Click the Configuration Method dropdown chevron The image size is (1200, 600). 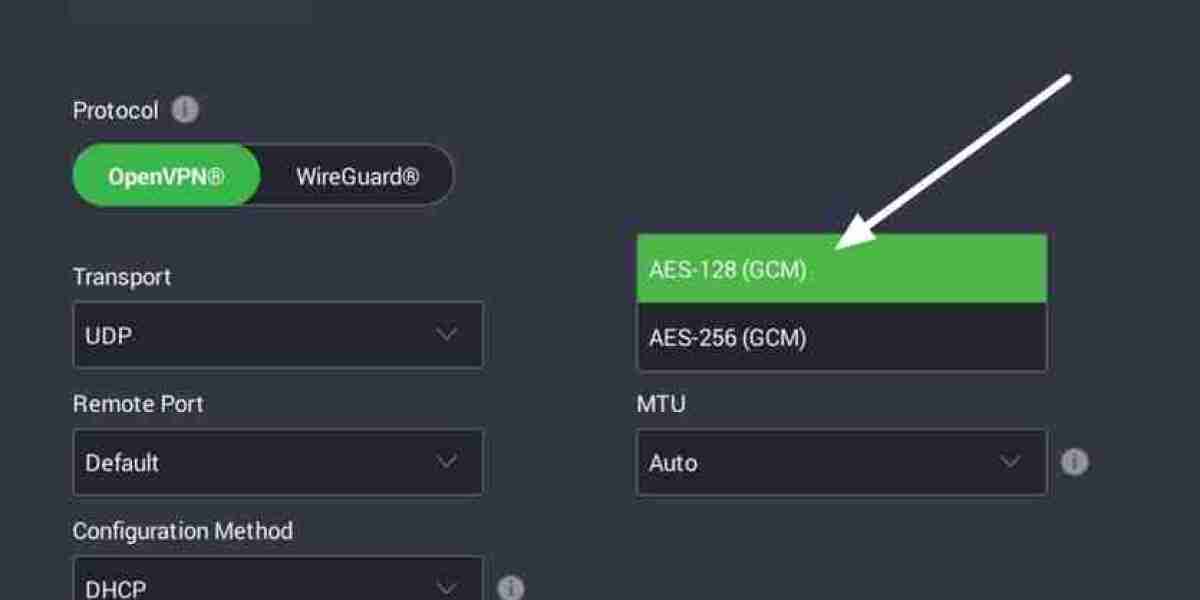point(448,586)
